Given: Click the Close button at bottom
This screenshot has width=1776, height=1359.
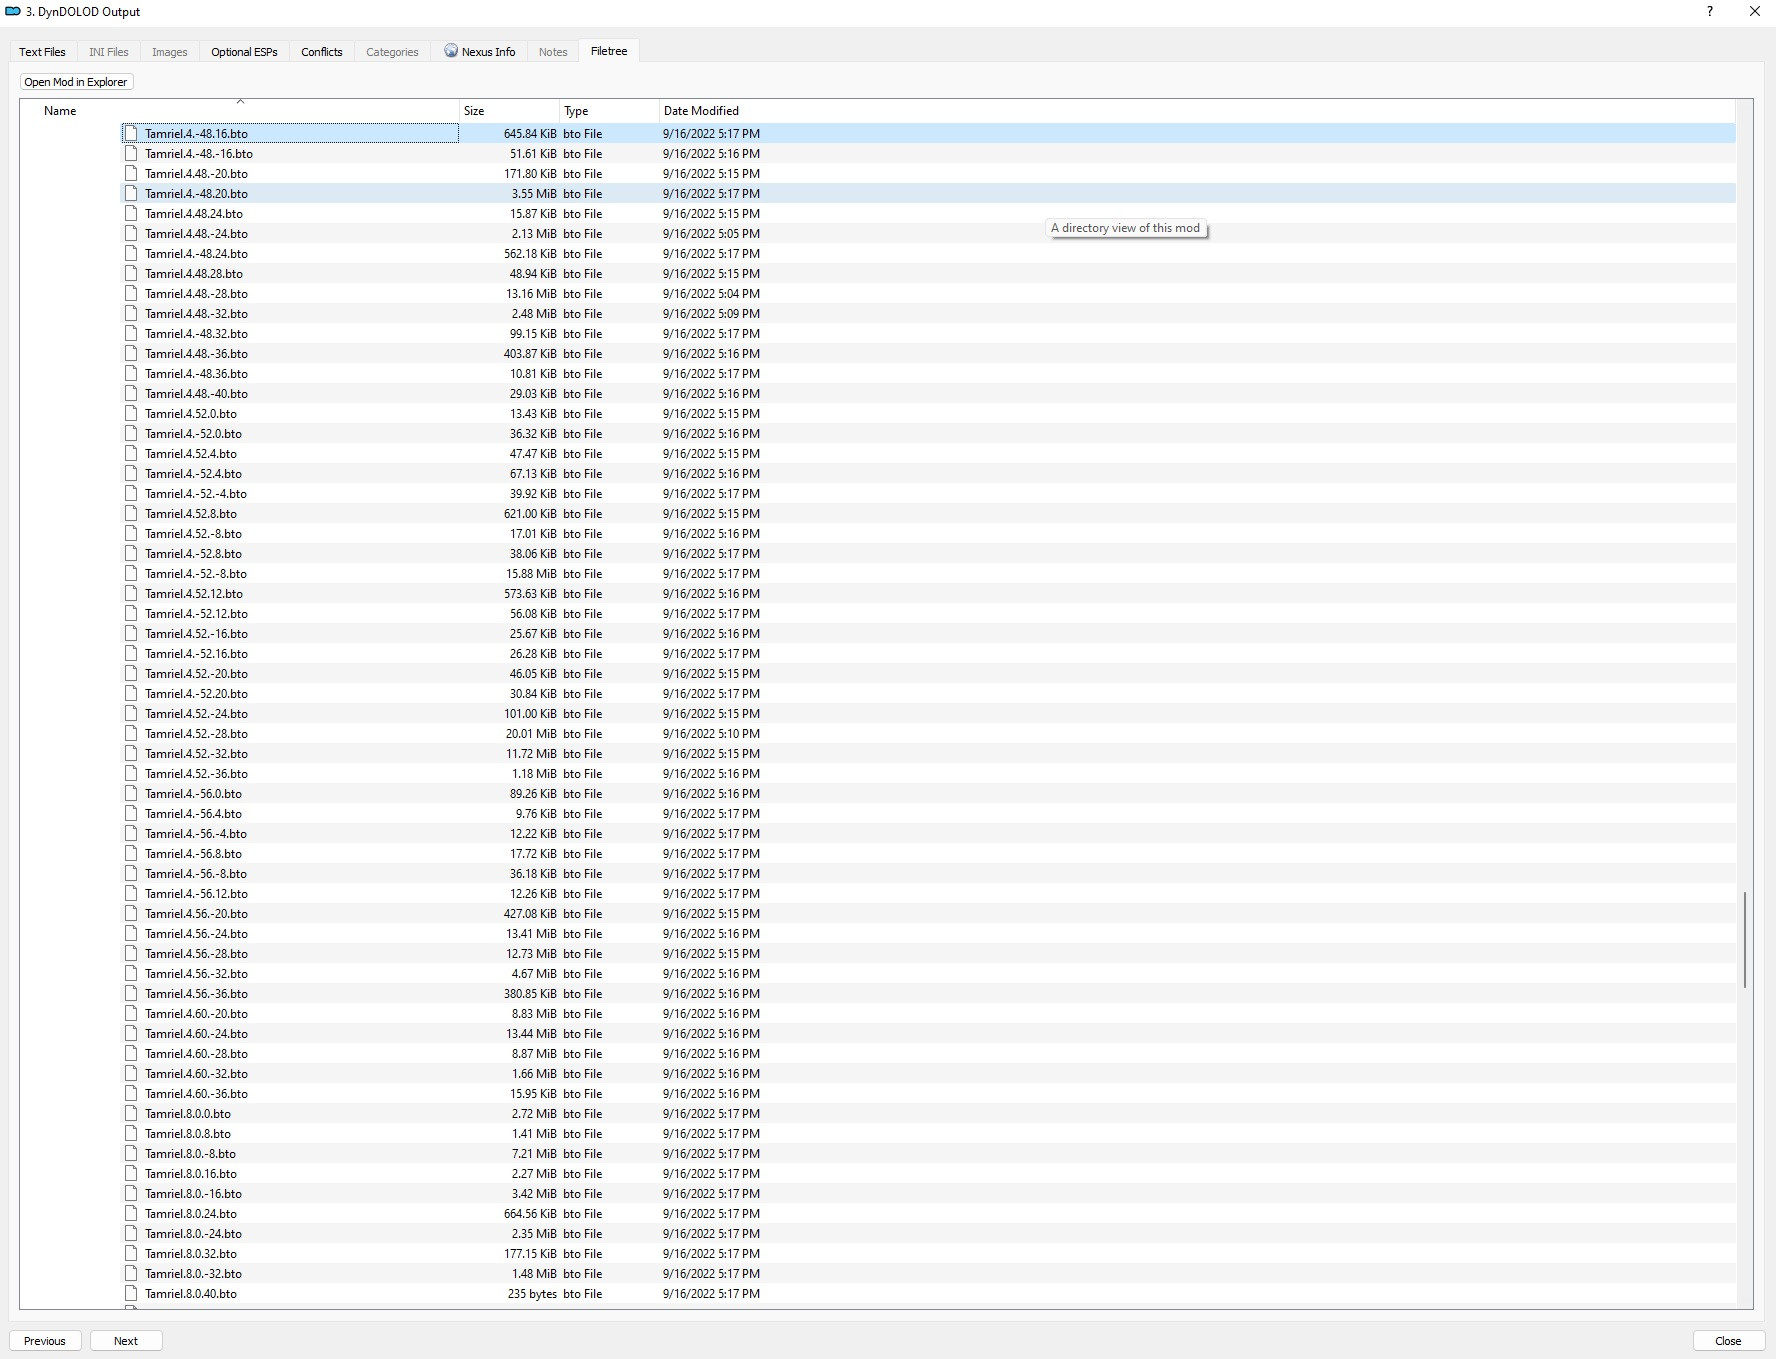Looking at the screenshot, I should [1728, 1341].
